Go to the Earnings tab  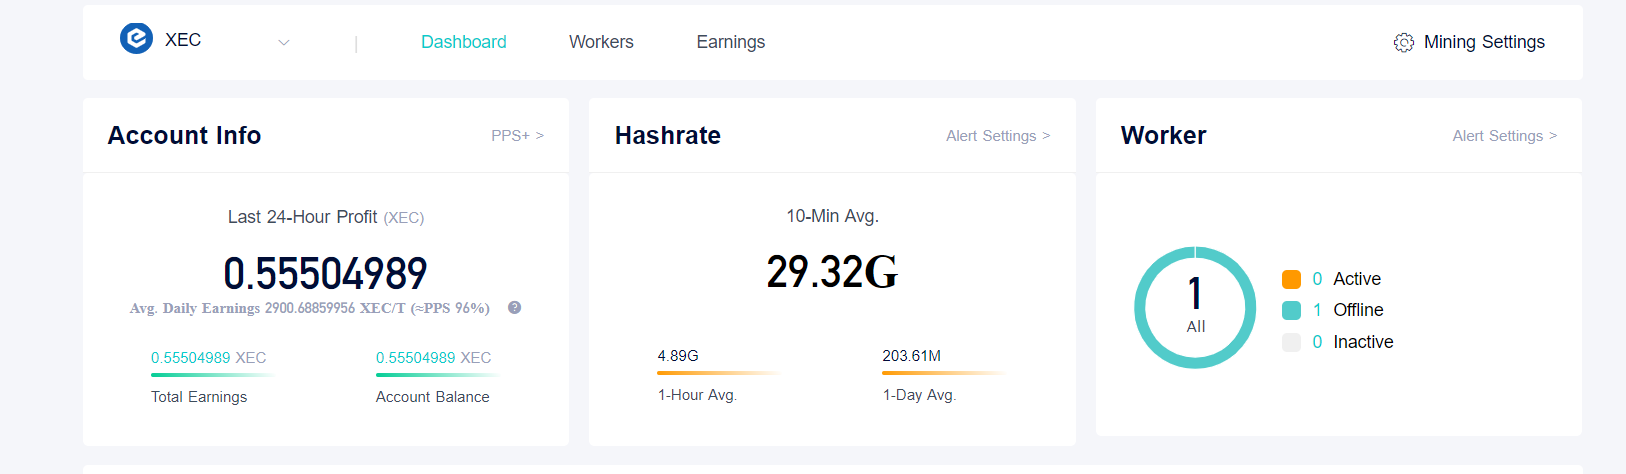coord(731,42)
